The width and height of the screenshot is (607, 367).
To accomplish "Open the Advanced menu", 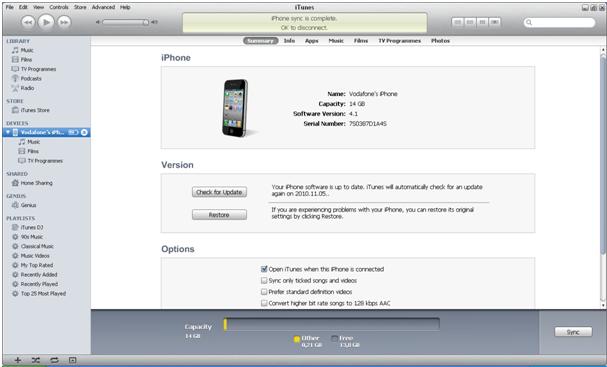I will coord(103,7).
